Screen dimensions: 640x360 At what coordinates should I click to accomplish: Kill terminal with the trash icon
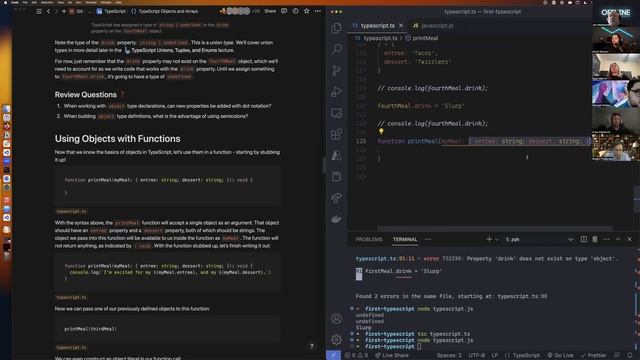tap(595, 239)
